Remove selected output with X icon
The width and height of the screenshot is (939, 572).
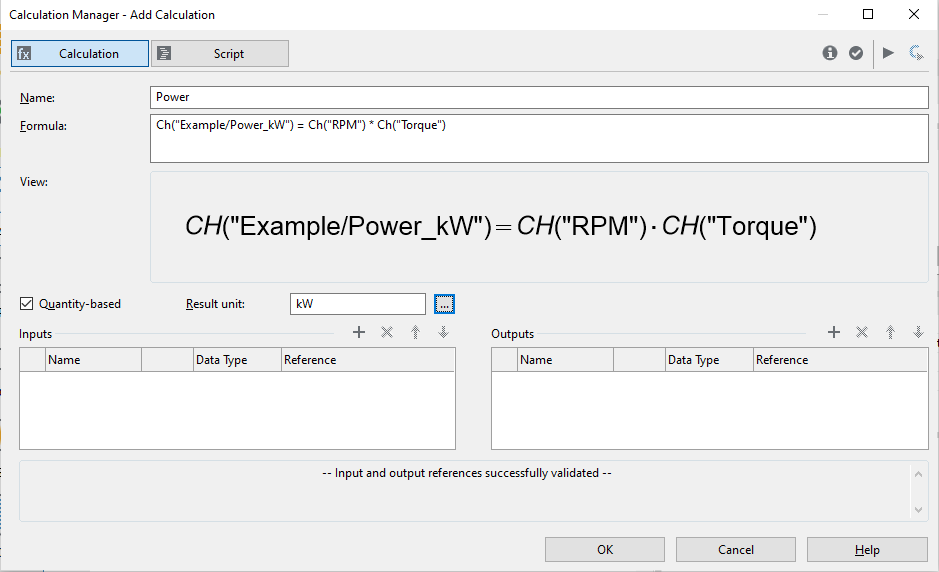(861, 333)
